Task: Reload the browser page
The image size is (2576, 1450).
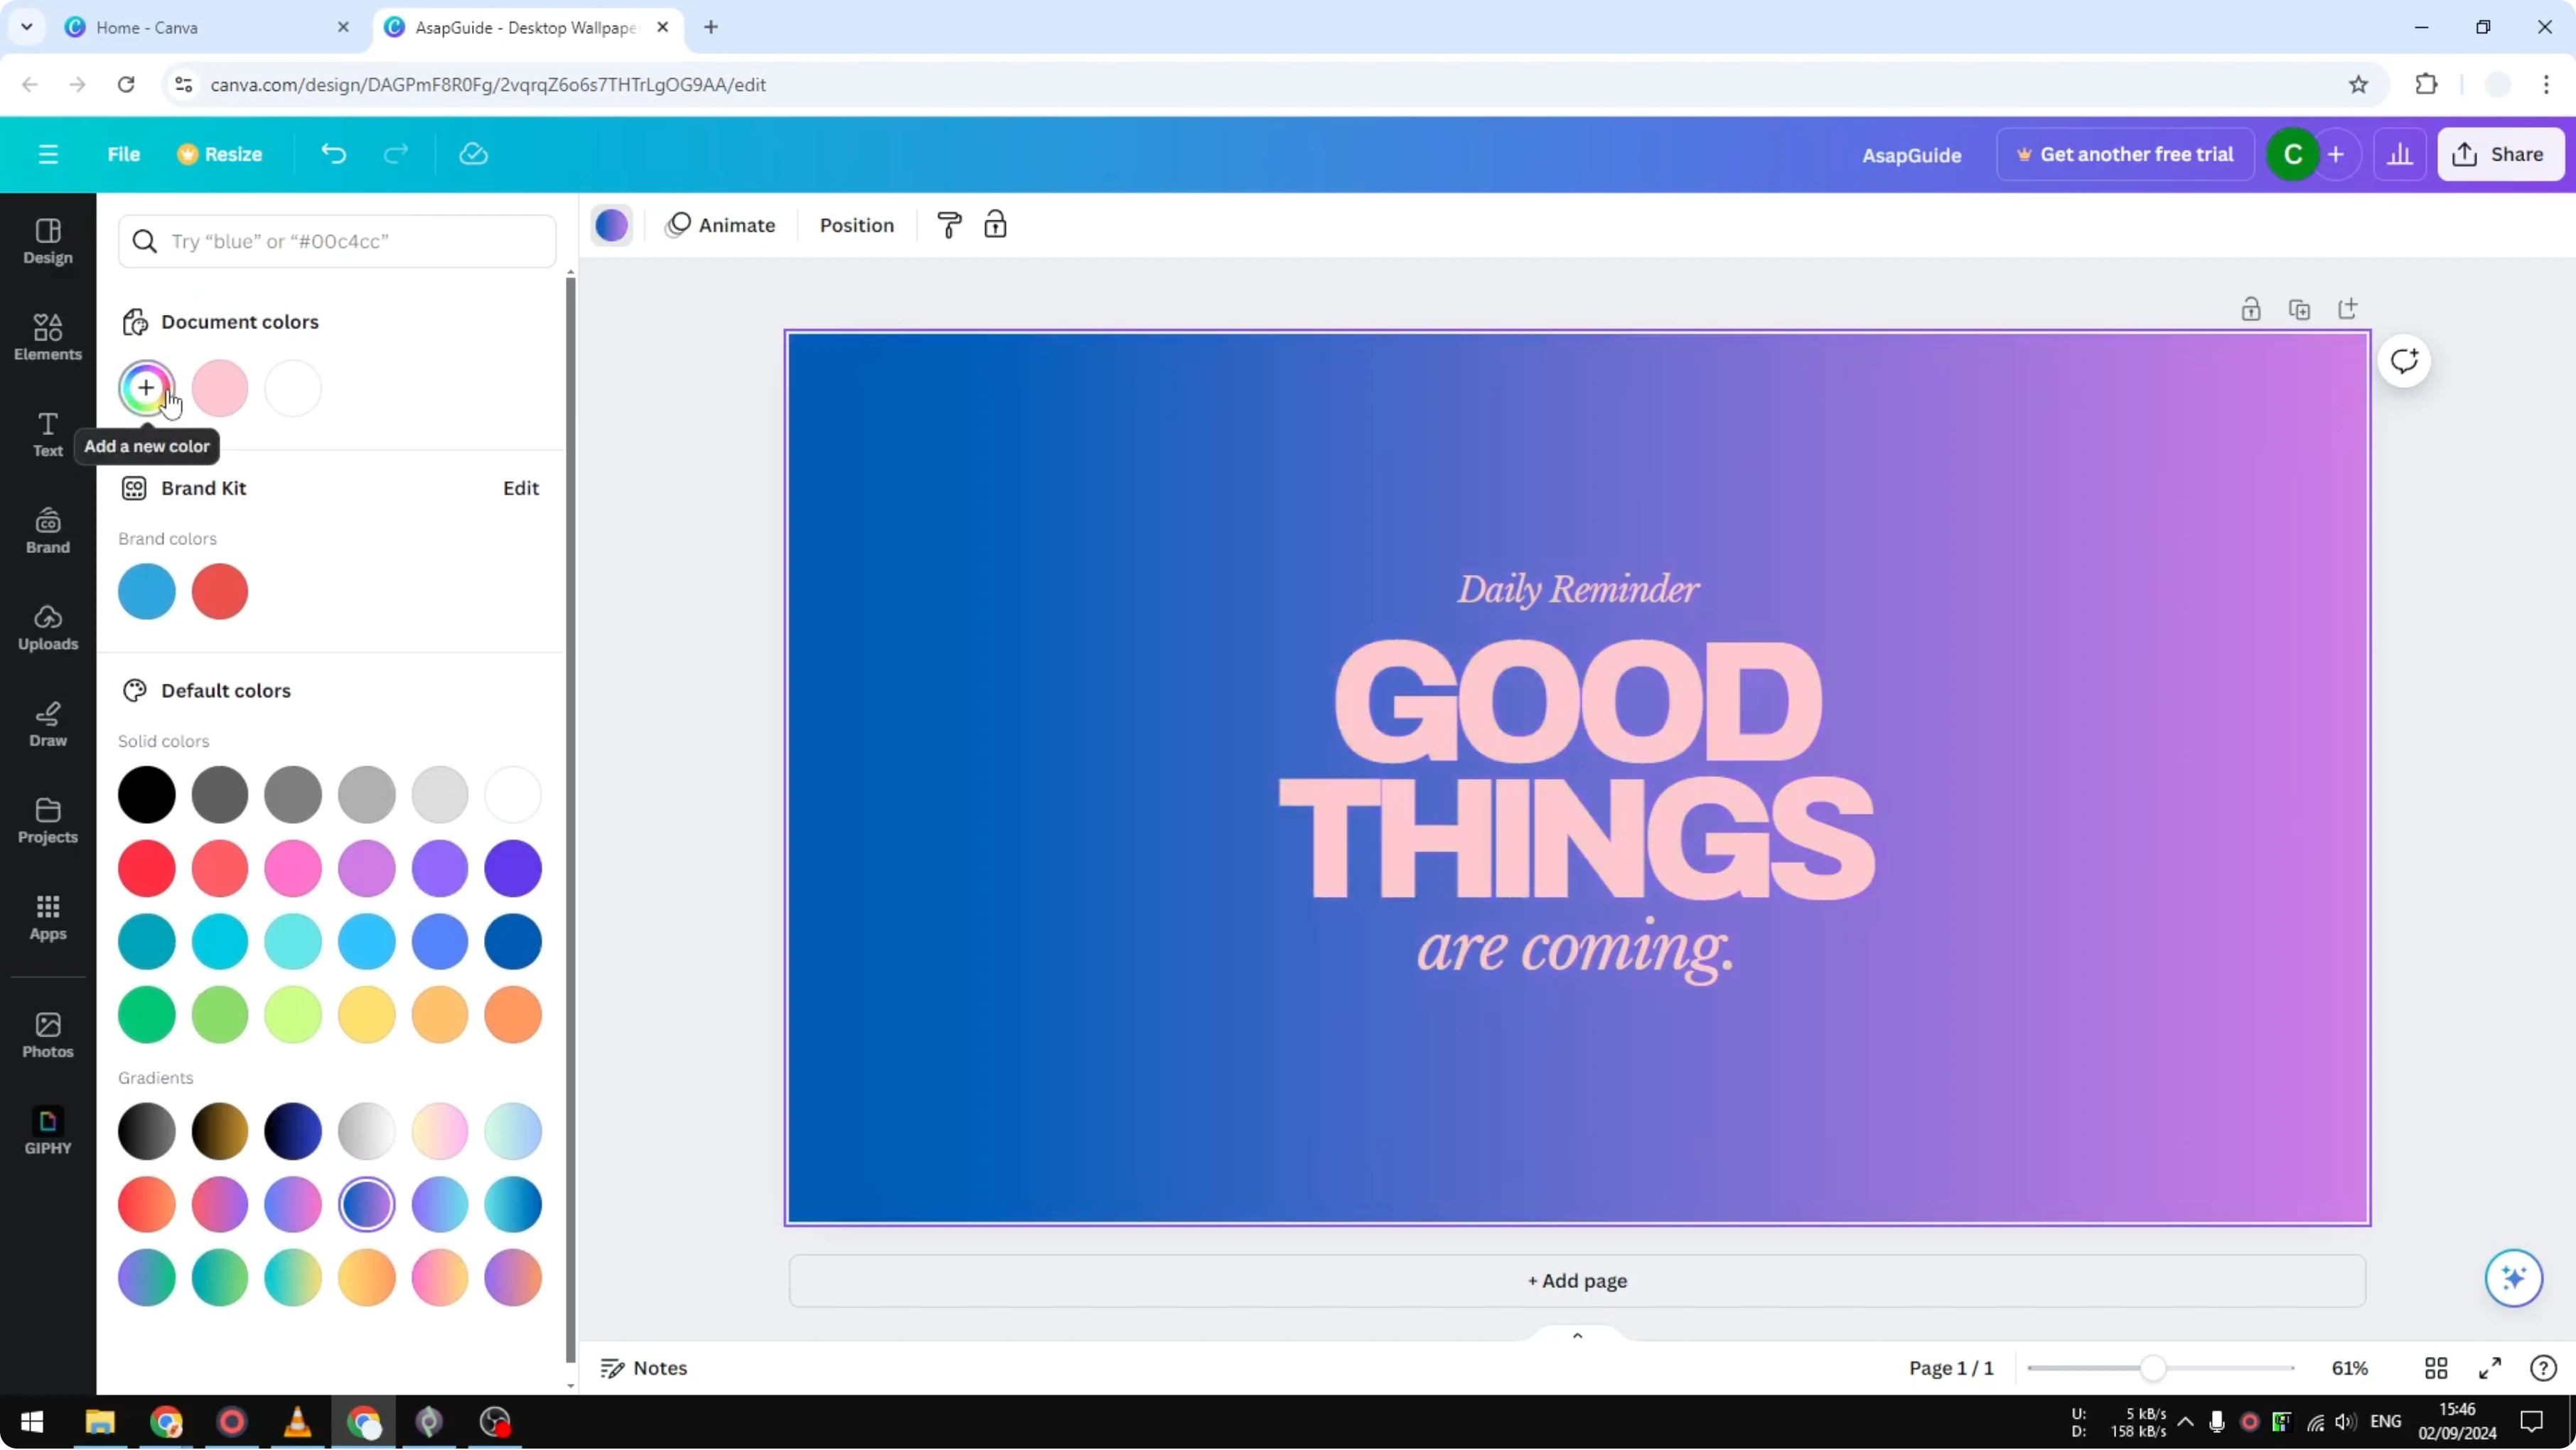Action: click(126, 85)
